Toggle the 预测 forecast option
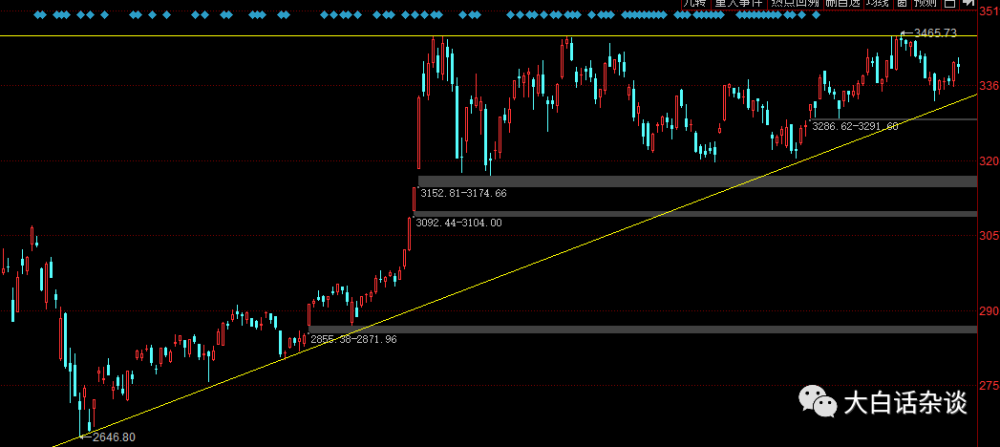 click(925, 3)
